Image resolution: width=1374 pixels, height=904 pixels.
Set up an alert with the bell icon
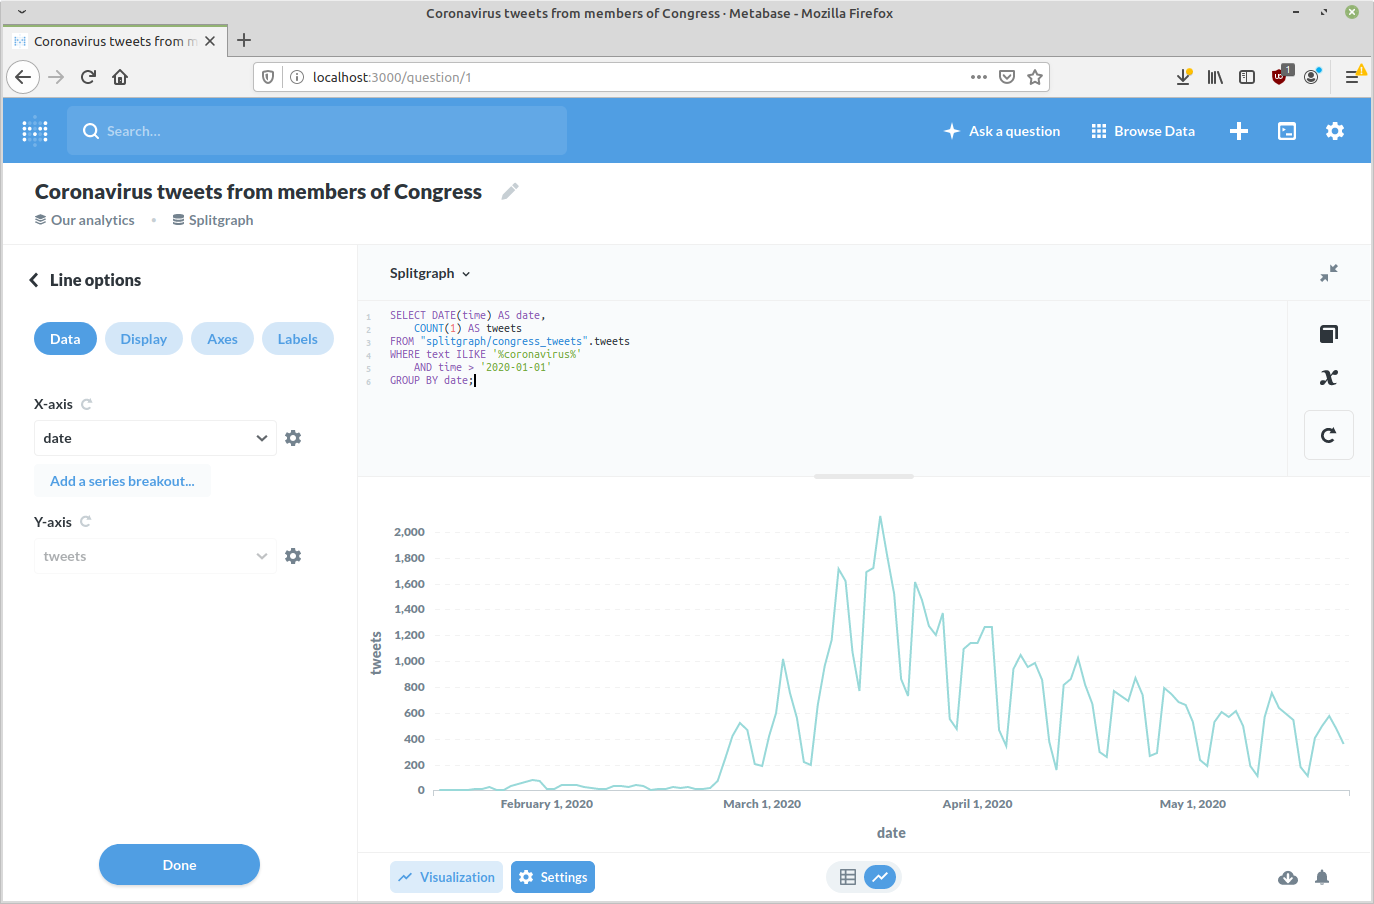coord(1322,877)
